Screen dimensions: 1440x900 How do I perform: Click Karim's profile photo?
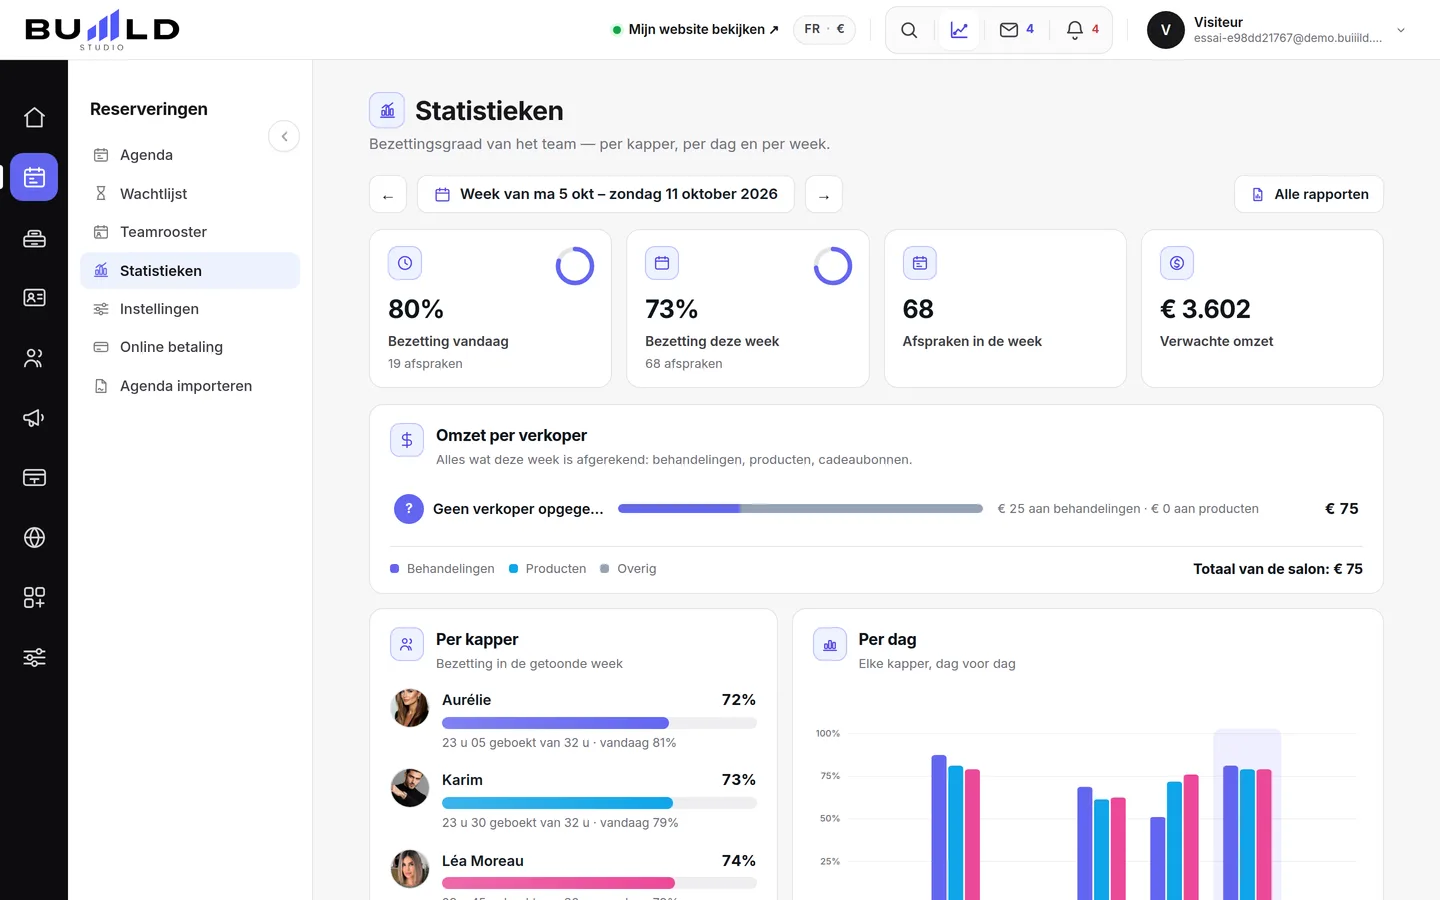point(410,788)
